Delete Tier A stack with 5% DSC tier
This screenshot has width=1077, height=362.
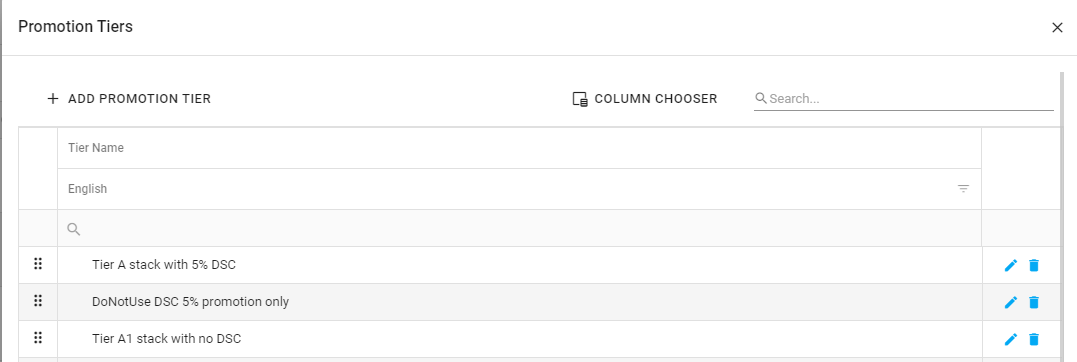(x=1034, y=265)
